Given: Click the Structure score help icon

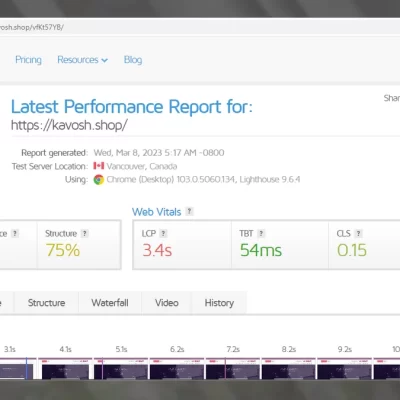Looking at the screenshot, I should [85, 233].
